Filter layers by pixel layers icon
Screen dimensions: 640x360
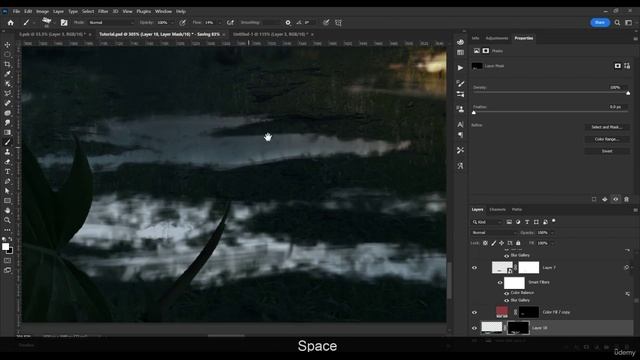[x=509, y=222]
